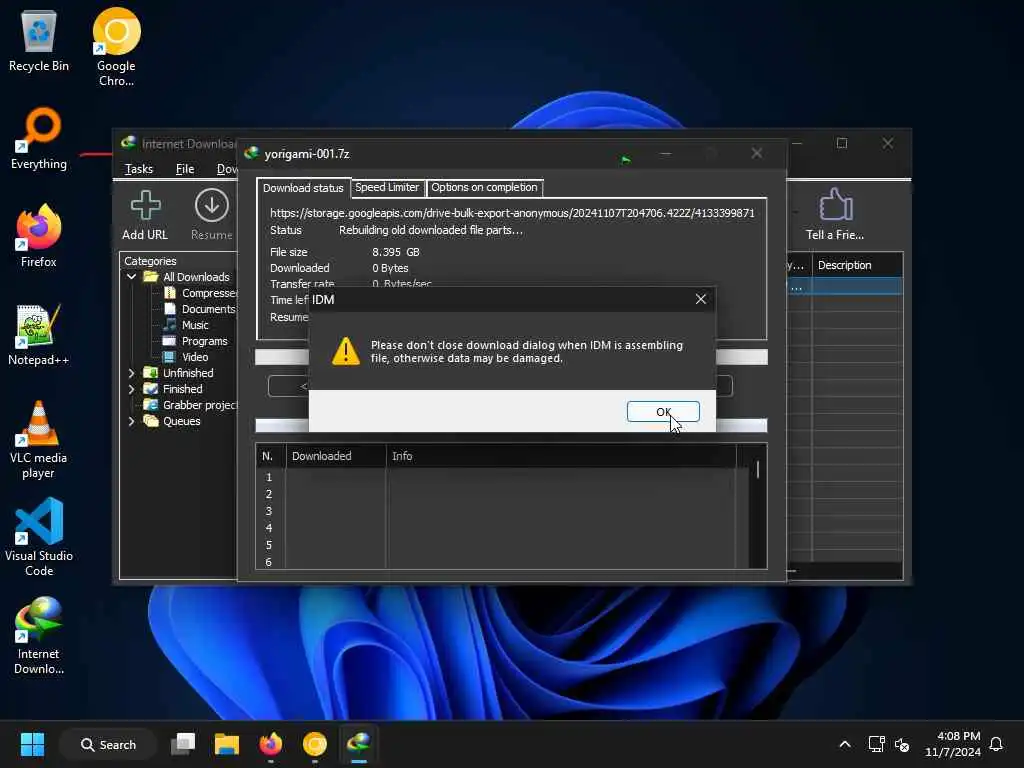Click the network tray icon

(x=876, y=744)
